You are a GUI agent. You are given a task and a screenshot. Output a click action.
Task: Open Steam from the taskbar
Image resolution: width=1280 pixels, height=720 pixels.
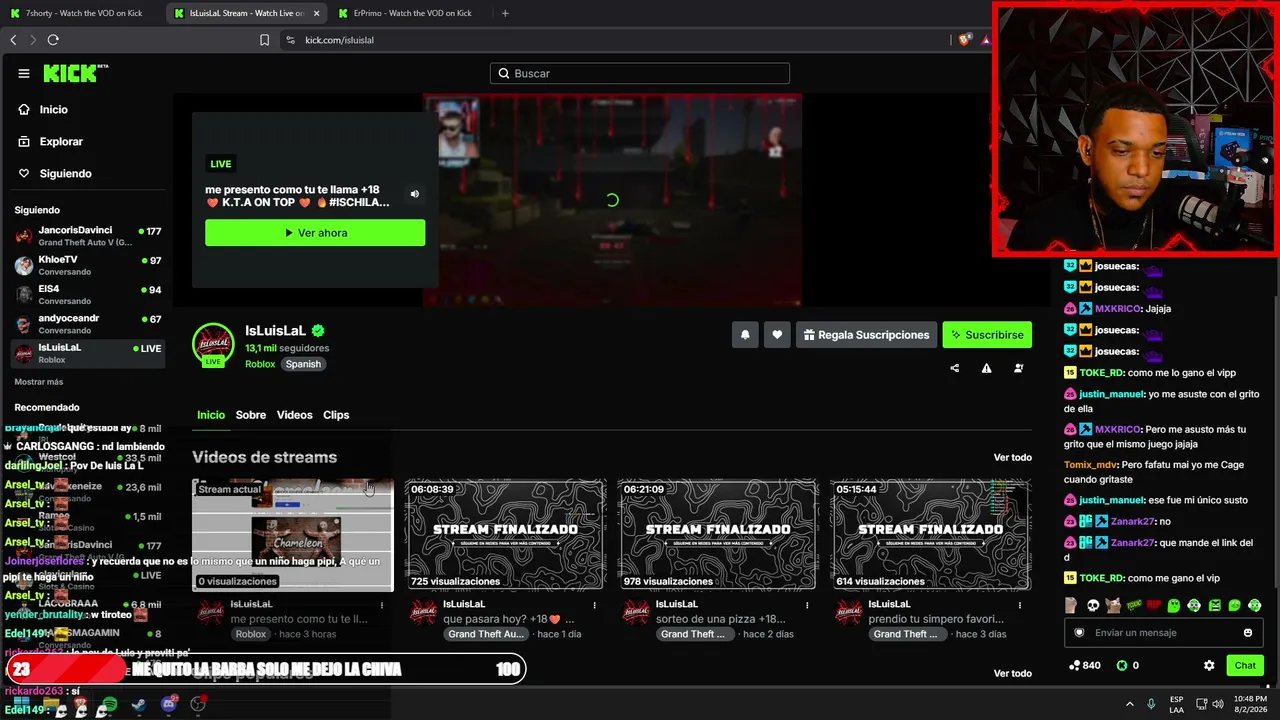point(138,705)
